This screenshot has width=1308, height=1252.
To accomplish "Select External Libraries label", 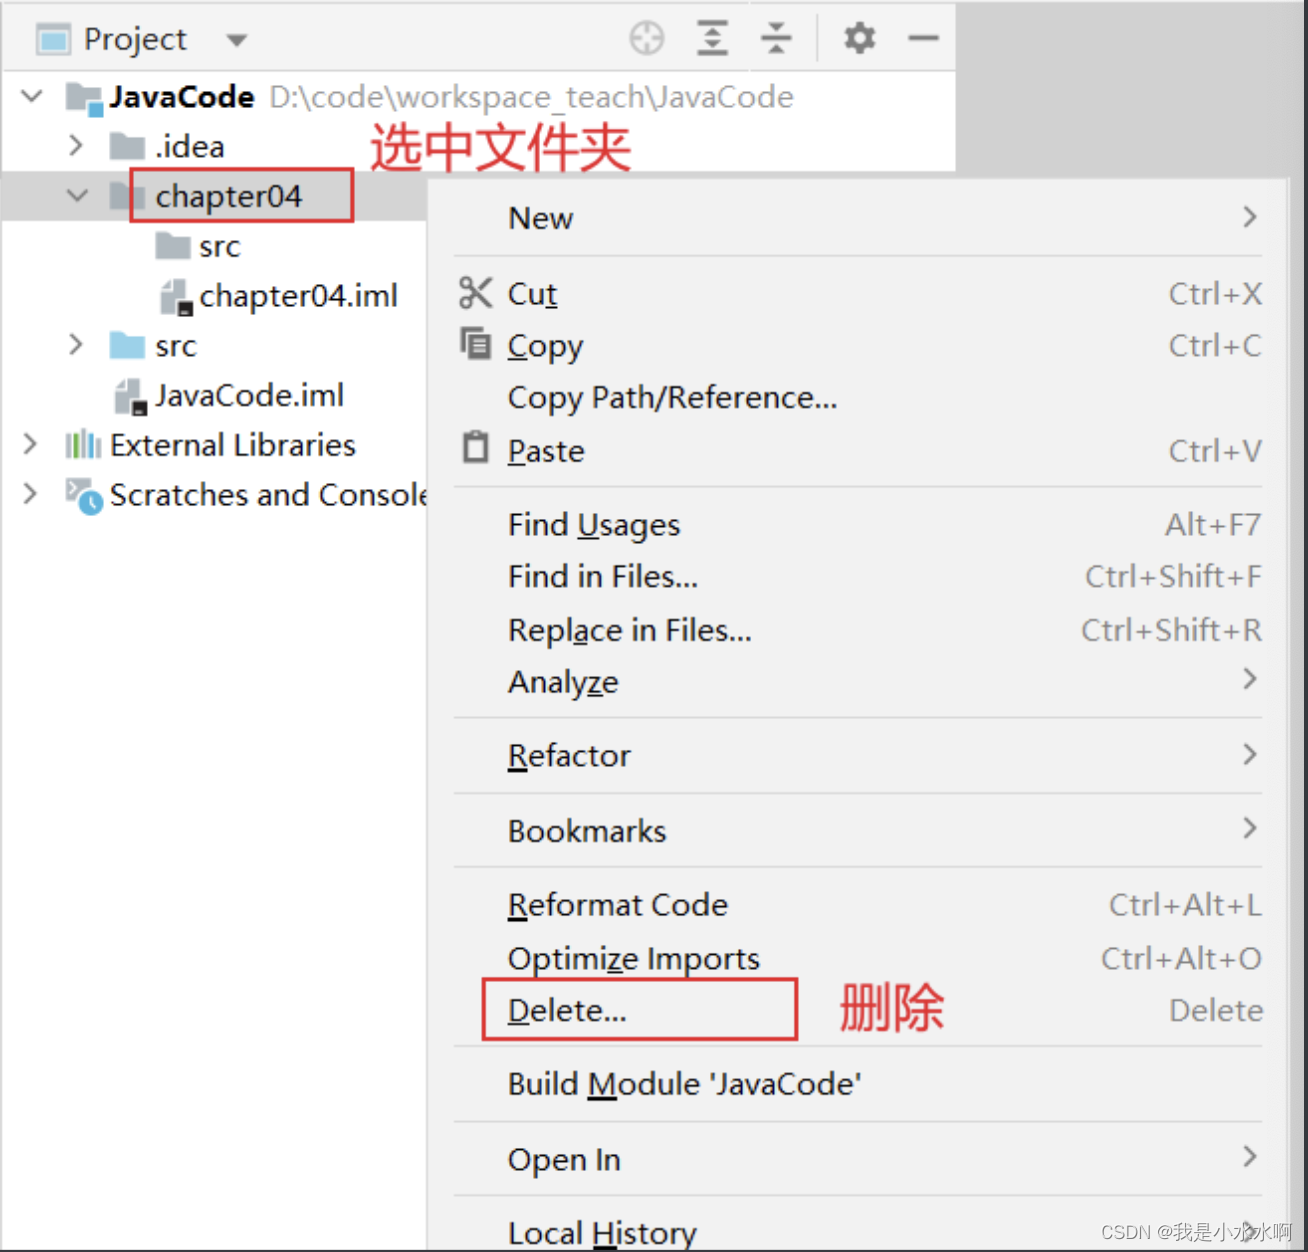I will click(233, 445).
